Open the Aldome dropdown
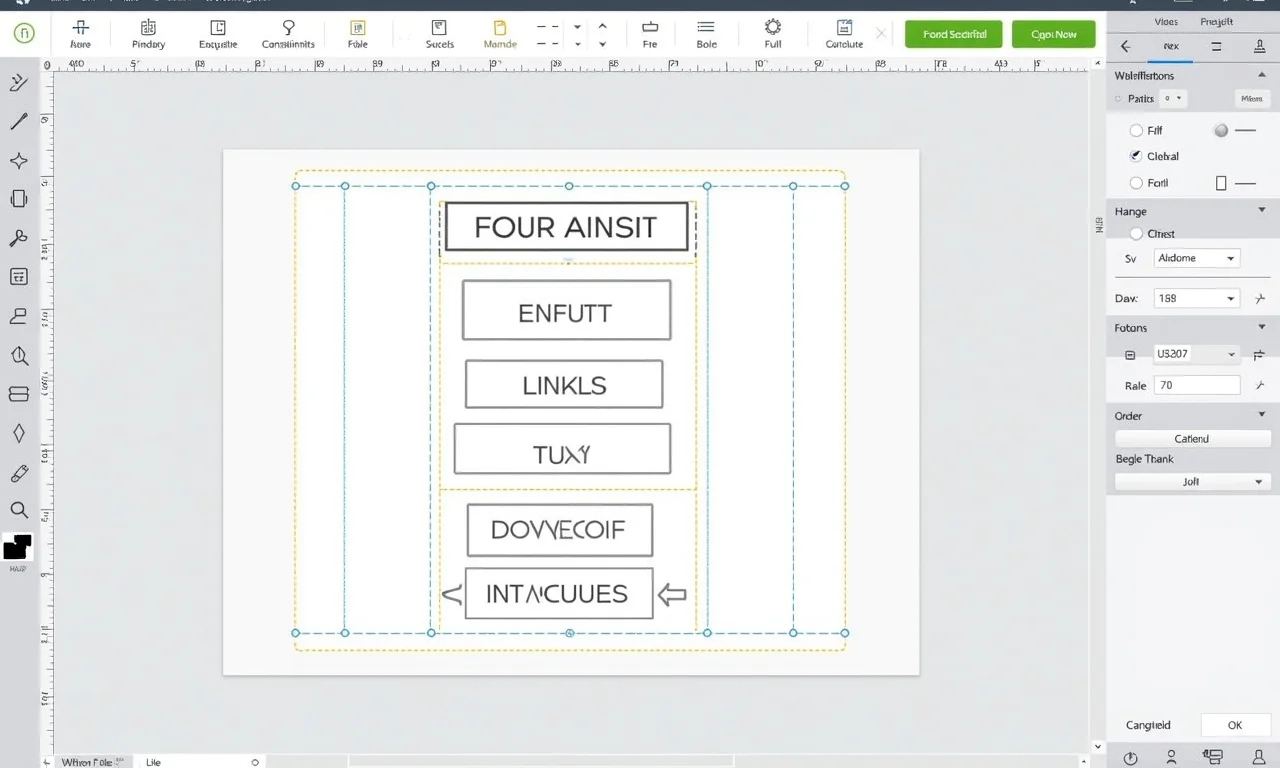The image size is (1280, 768). tap(1196, 258)
